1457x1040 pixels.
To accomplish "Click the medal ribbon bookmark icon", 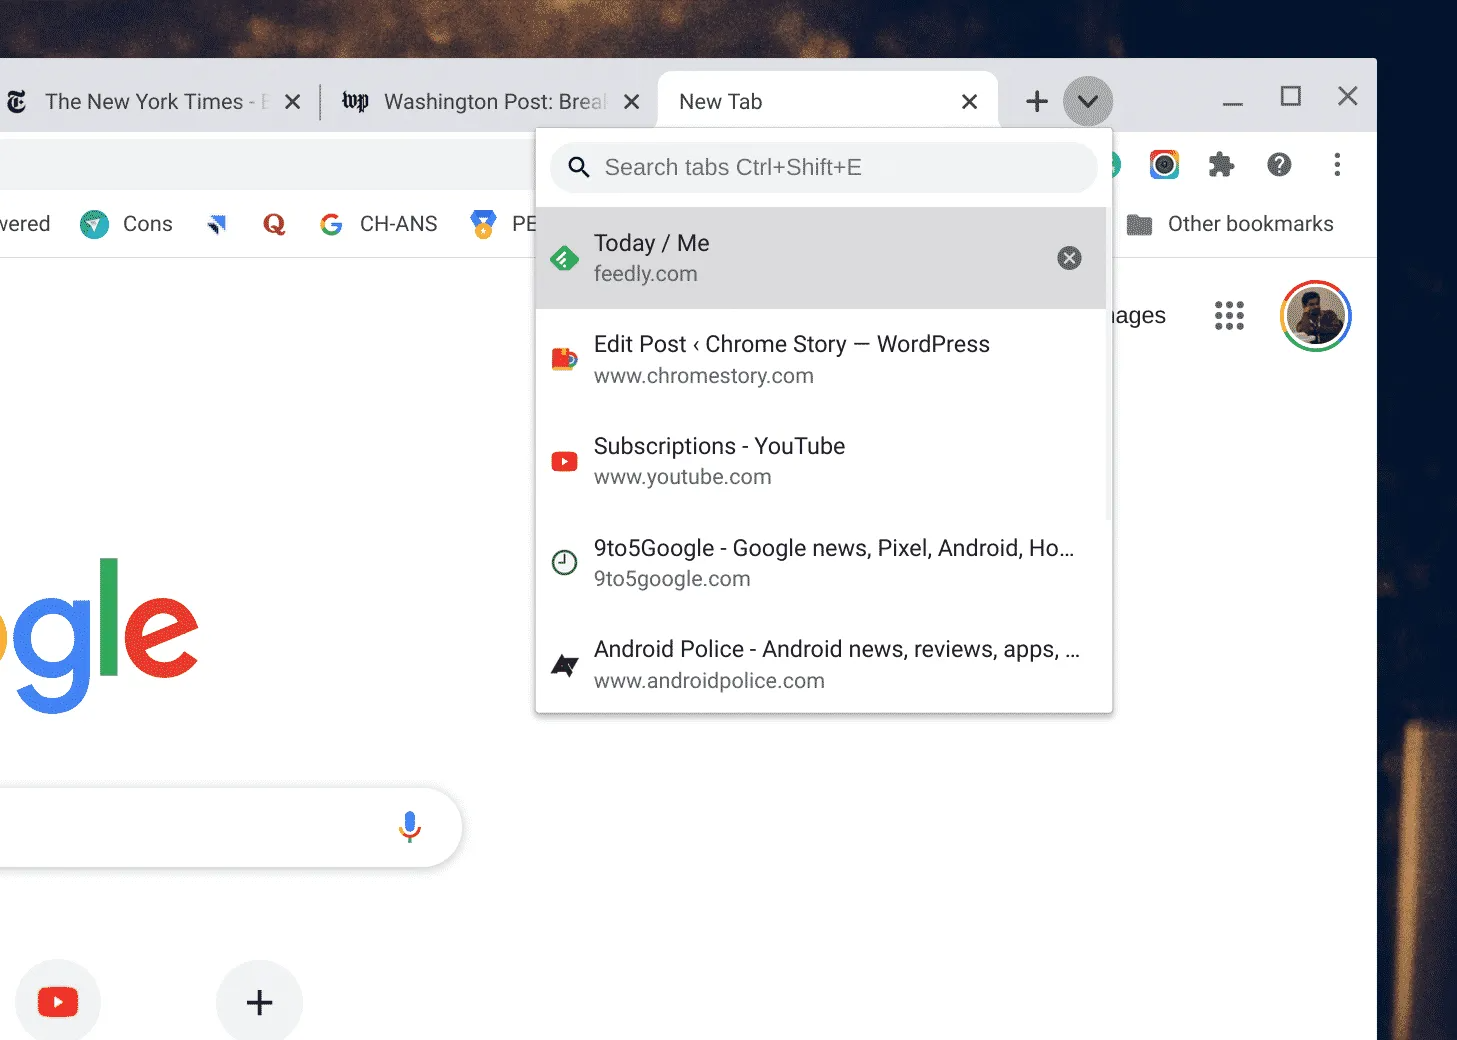I will click(x=483, y=224).
